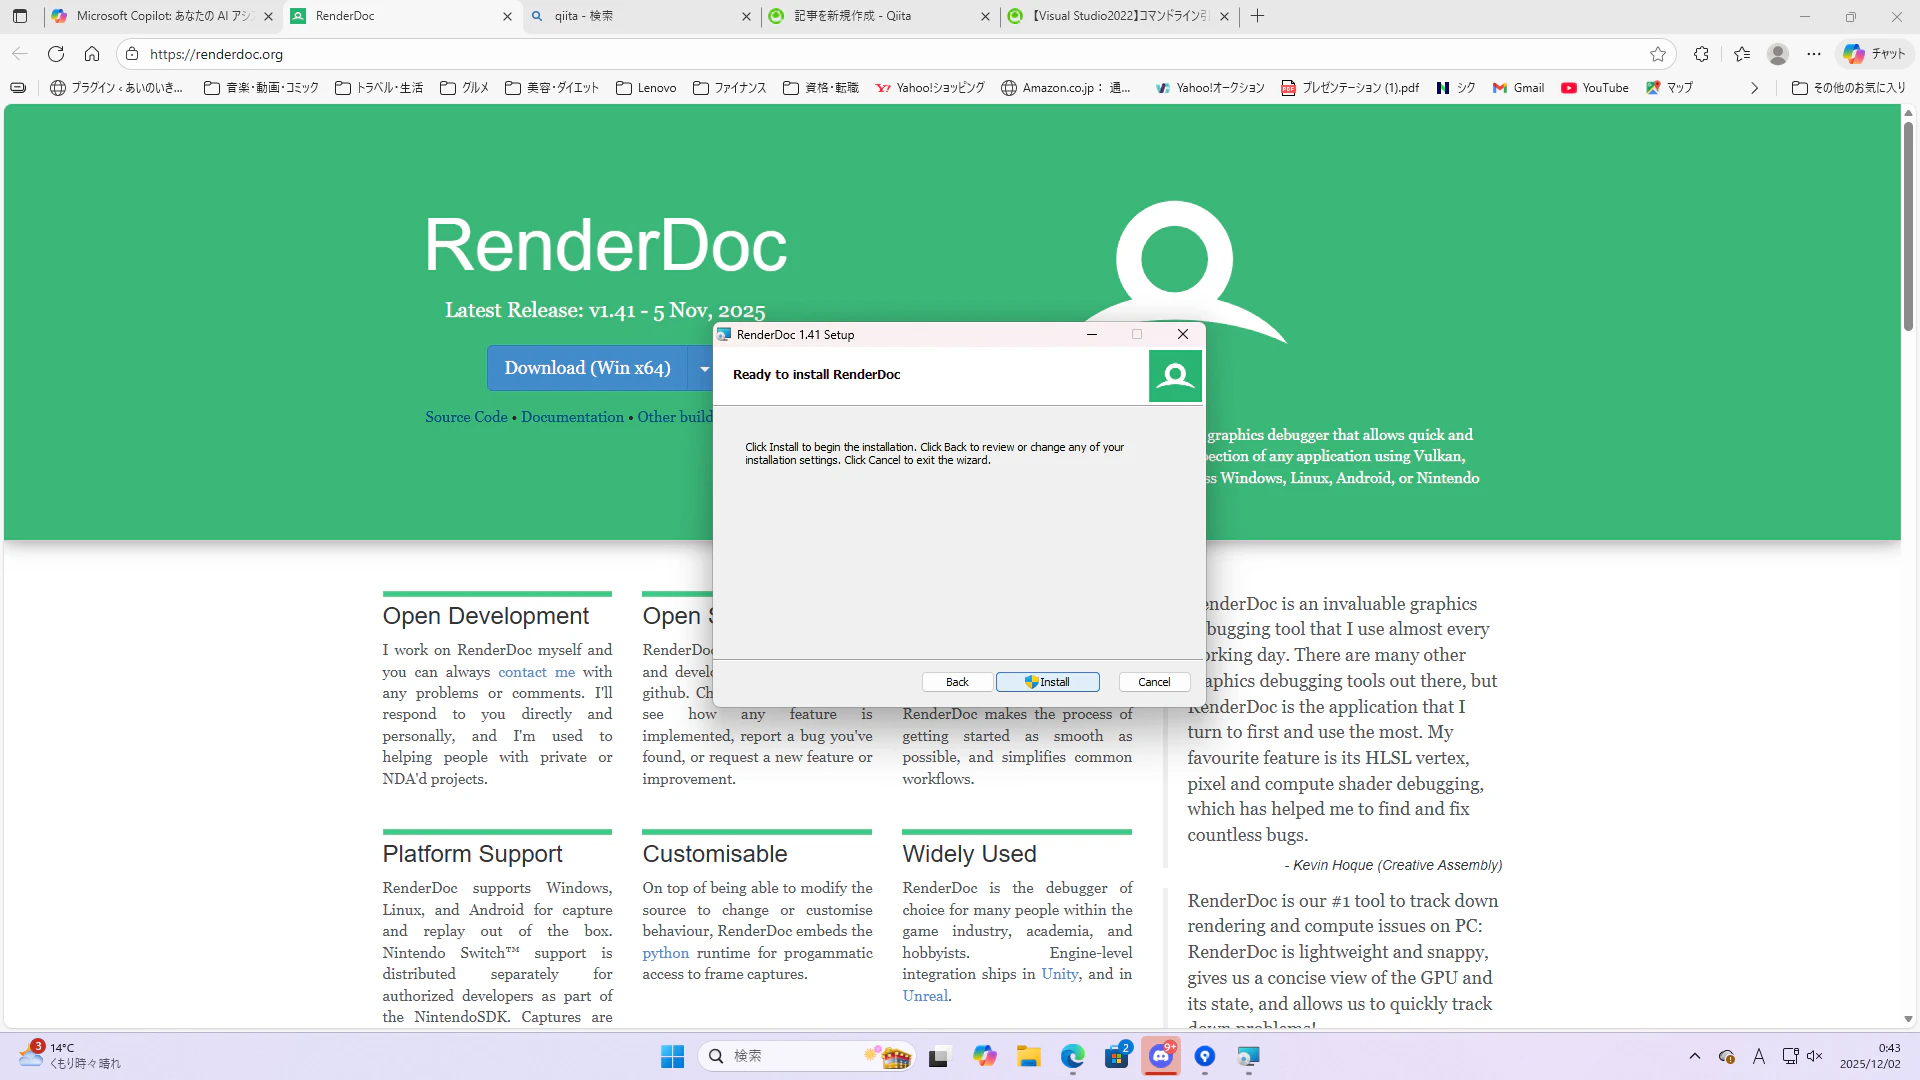Click the Install button in setup wizard
This screenshot has height=1080, width=1920.
click(1047, 682)
